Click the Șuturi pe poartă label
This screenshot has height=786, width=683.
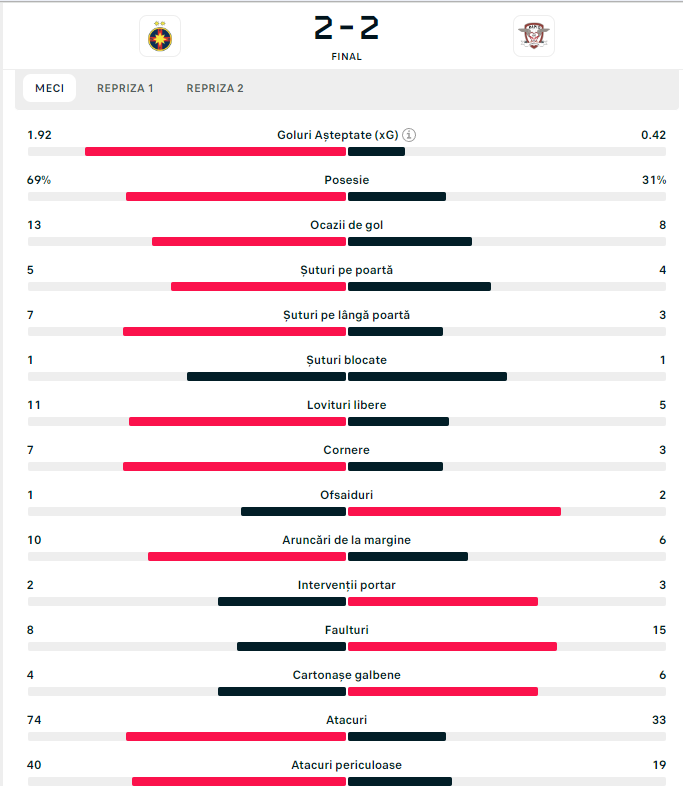tap(346, 270)
